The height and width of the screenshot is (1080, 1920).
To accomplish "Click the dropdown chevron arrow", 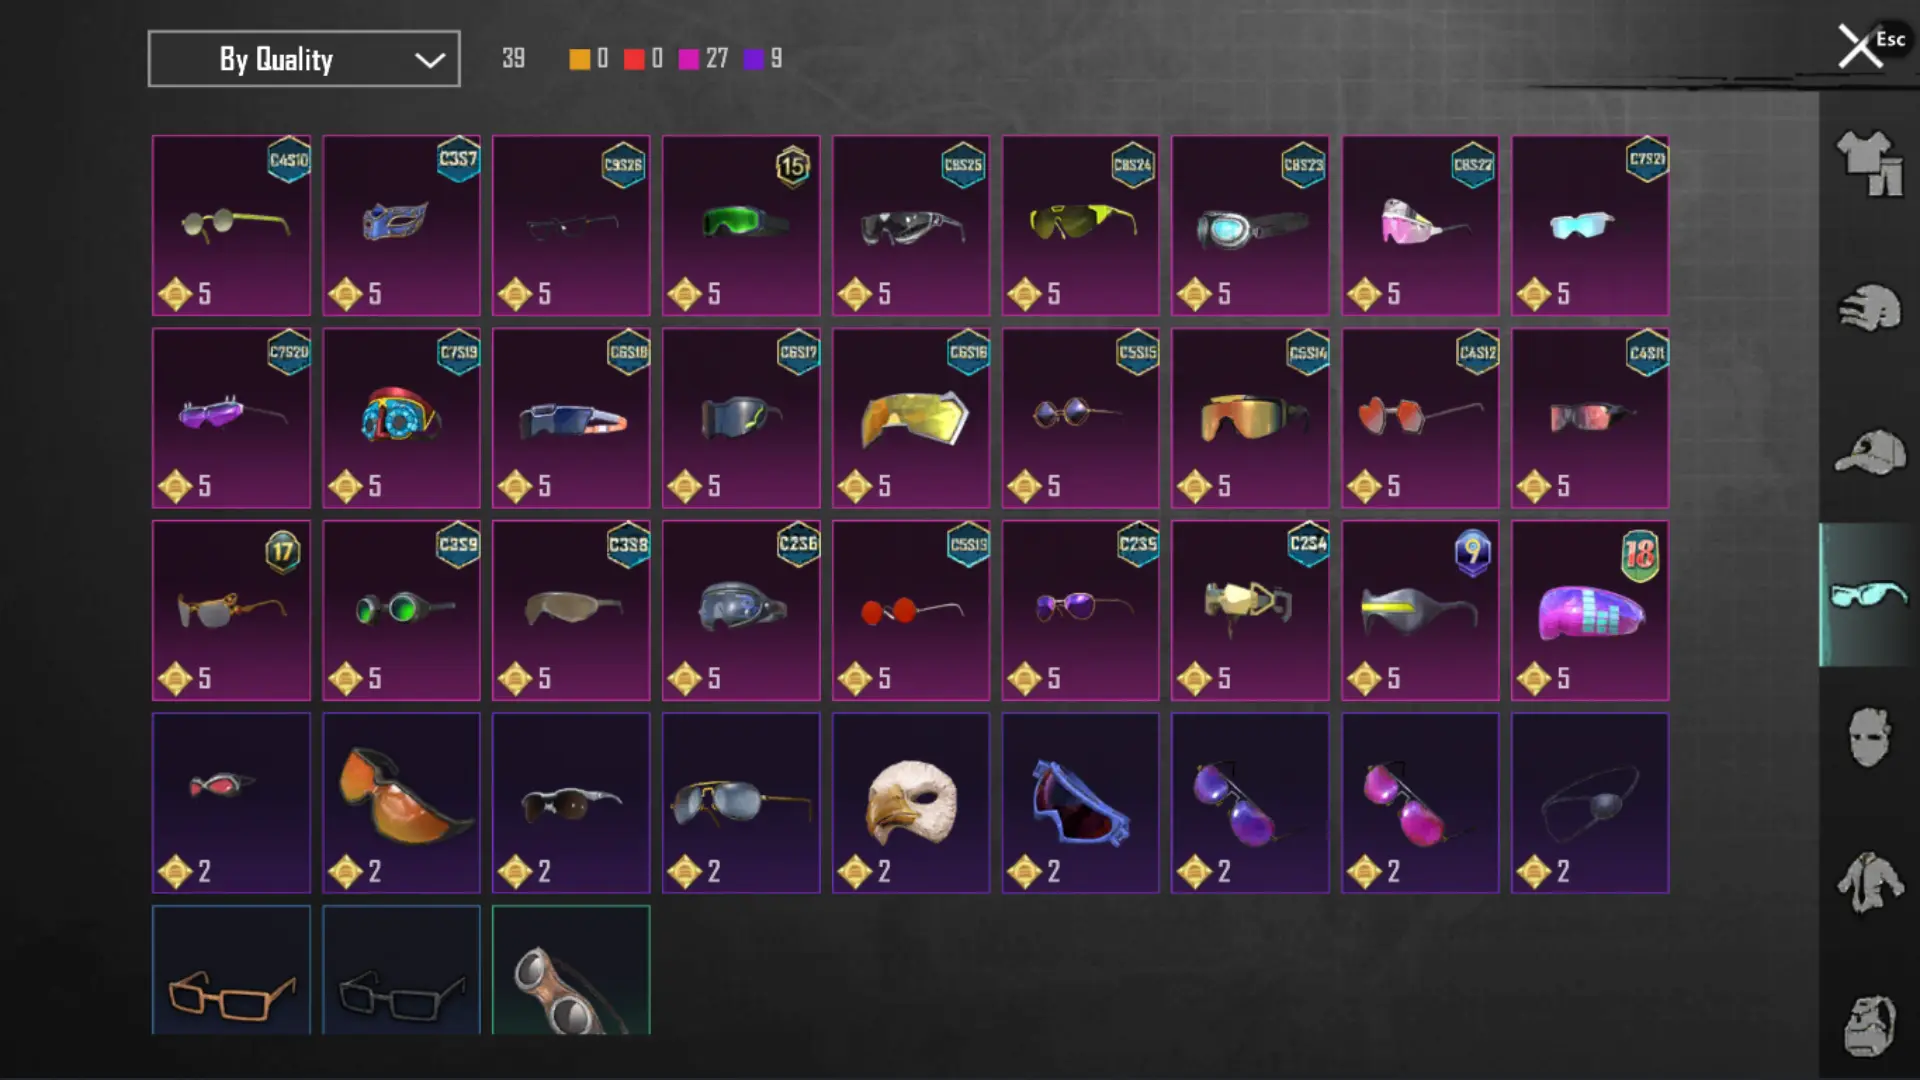I will point(430,60).
